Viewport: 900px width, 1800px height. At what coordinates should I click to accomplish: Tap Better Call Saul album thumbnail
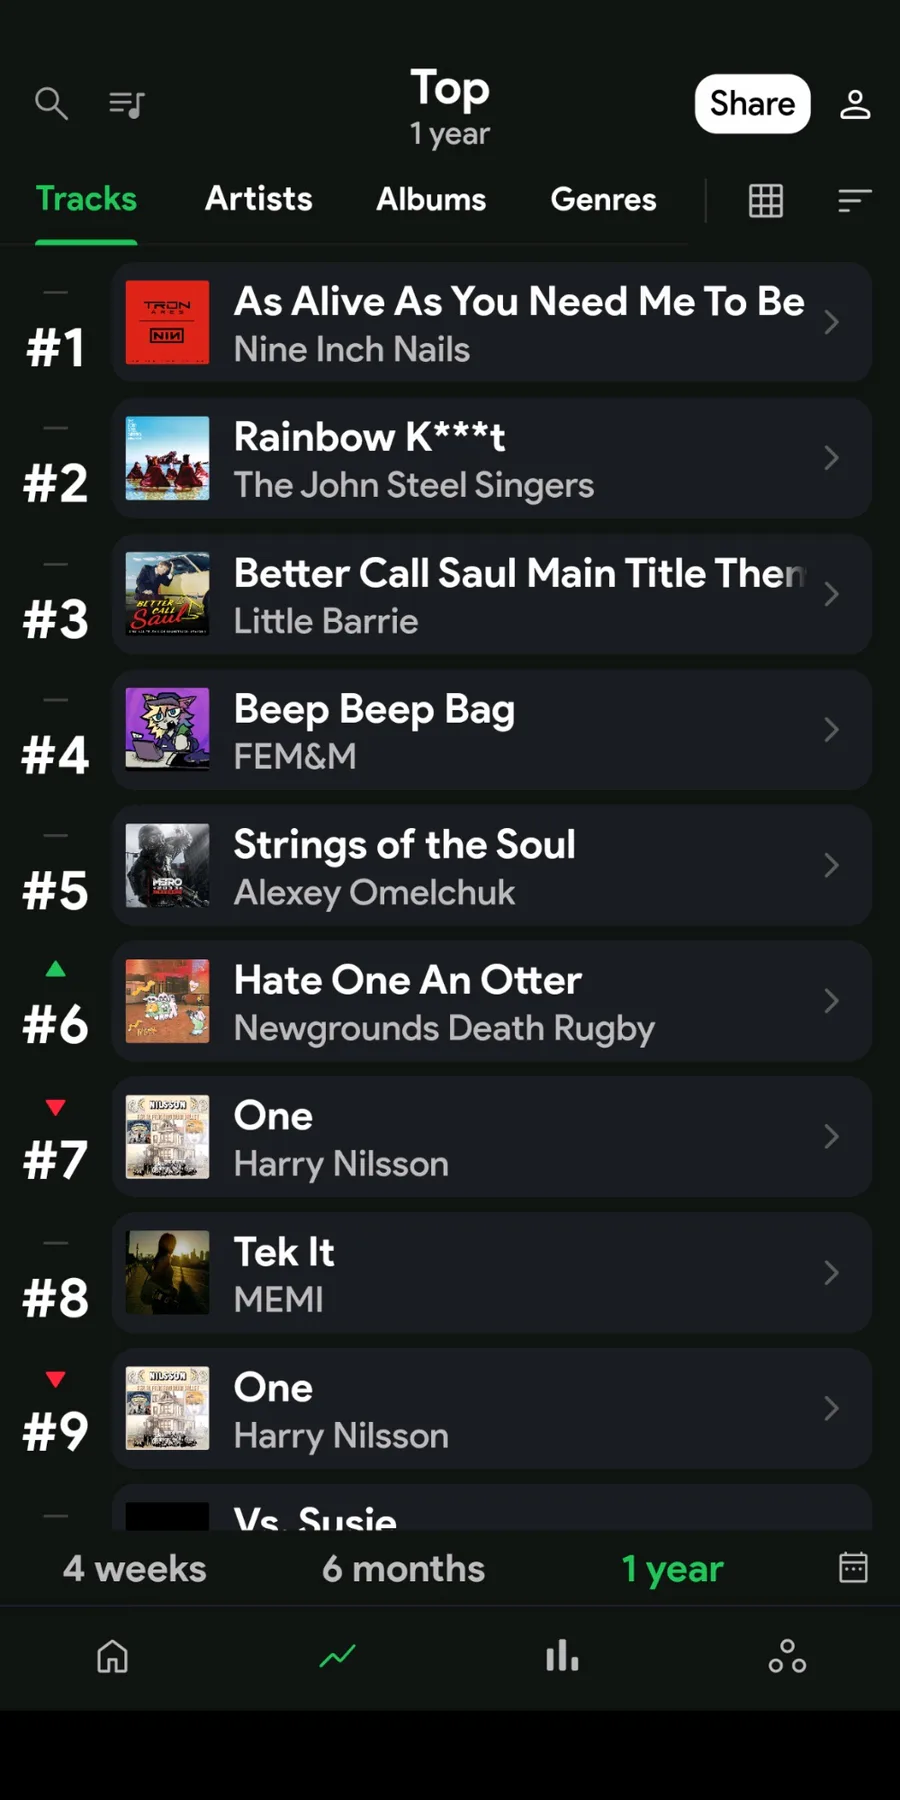pyautogui.click(x=167, y=594)
